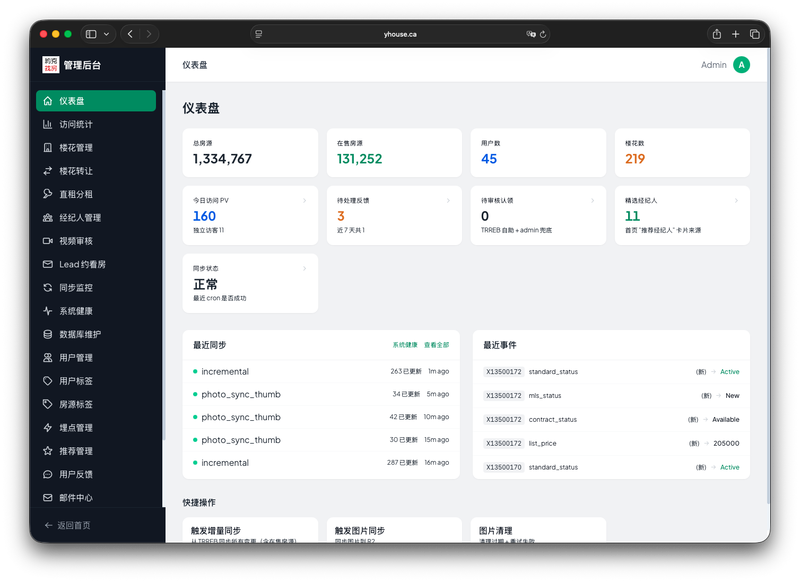This screenshot has width=800, height=582.
Task: Click the 用户标签 tag icon
Action: (47, 381)
